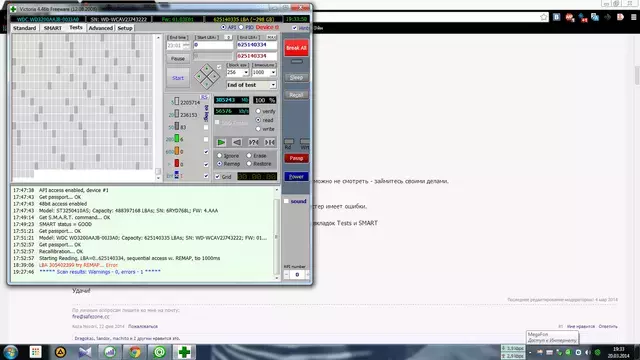This screenshot has height=360, width=640.
Task: Open the Chrome hamburger menu
Action: [633, 17]
